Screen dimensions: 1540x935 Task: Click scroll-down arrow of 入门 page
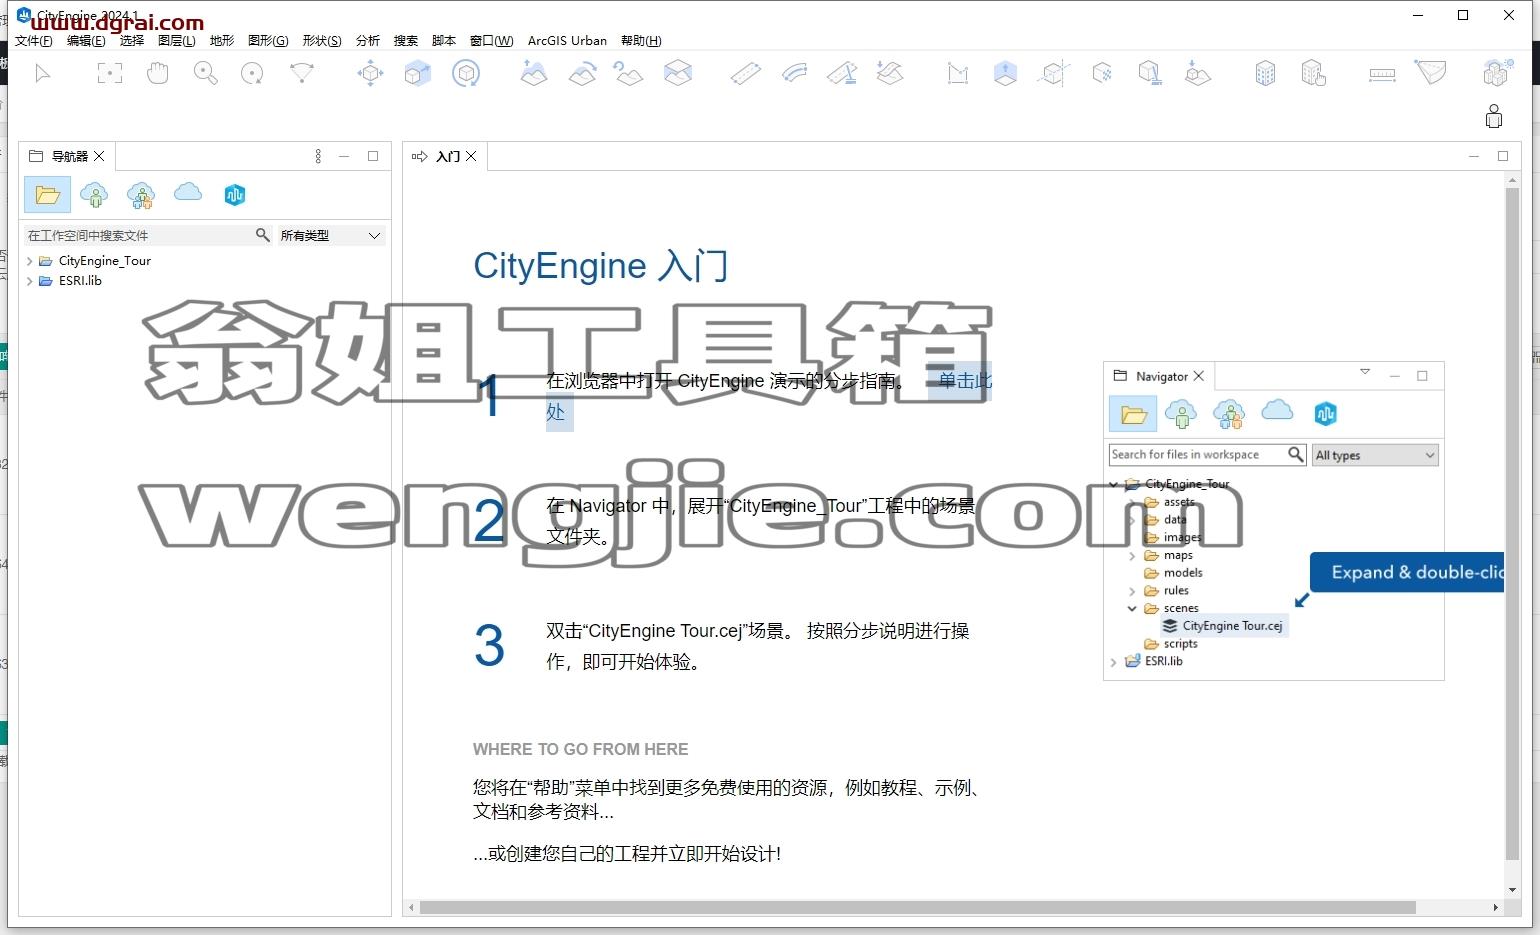tap(1512, 889)
